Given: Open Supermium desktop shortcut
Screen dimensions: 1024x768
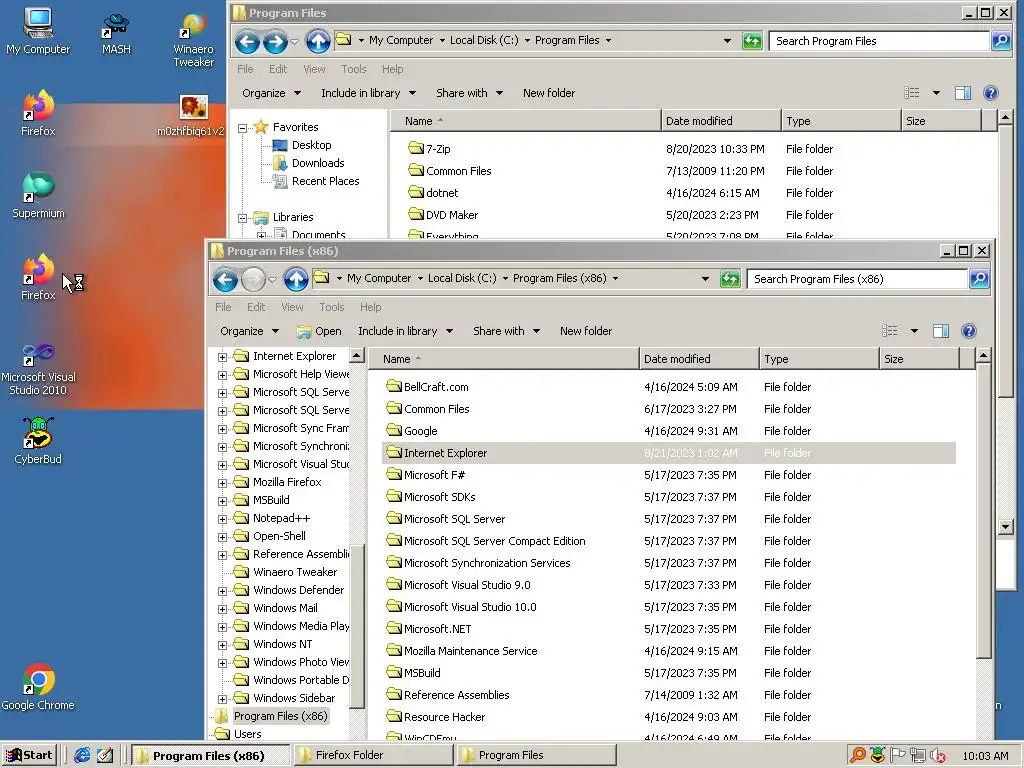Looking at the screenshot, I should coord(38,195).
